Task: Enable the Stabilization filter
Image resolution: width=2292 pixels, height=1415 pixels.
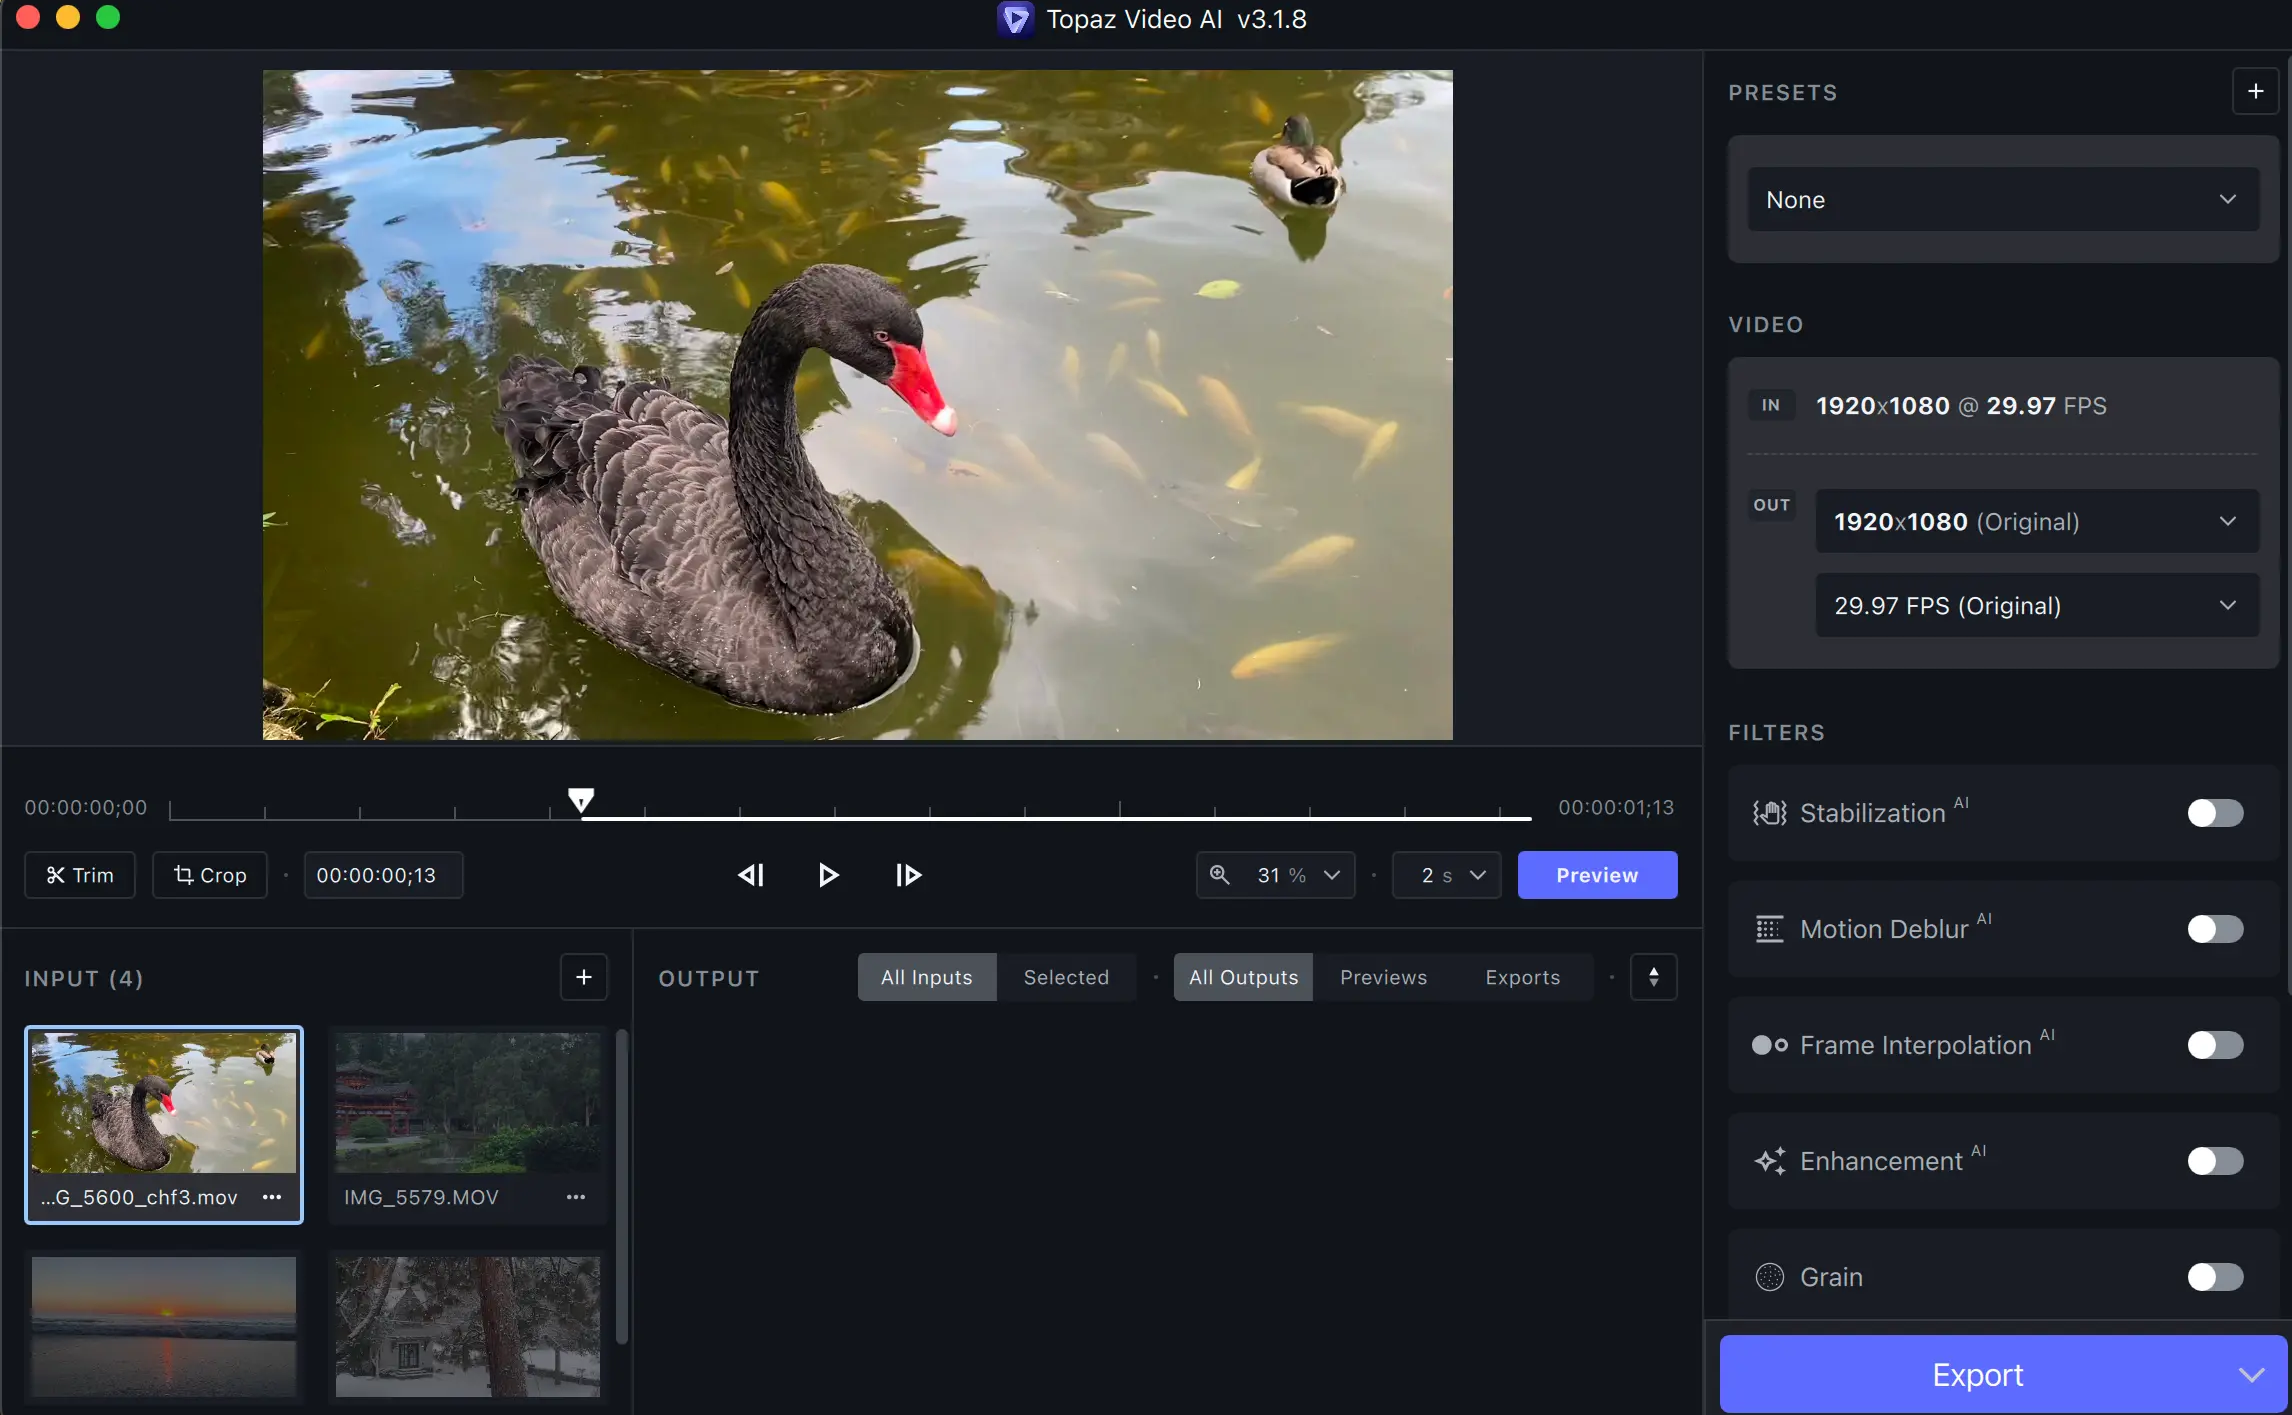Action: [x=2214, y=813]
